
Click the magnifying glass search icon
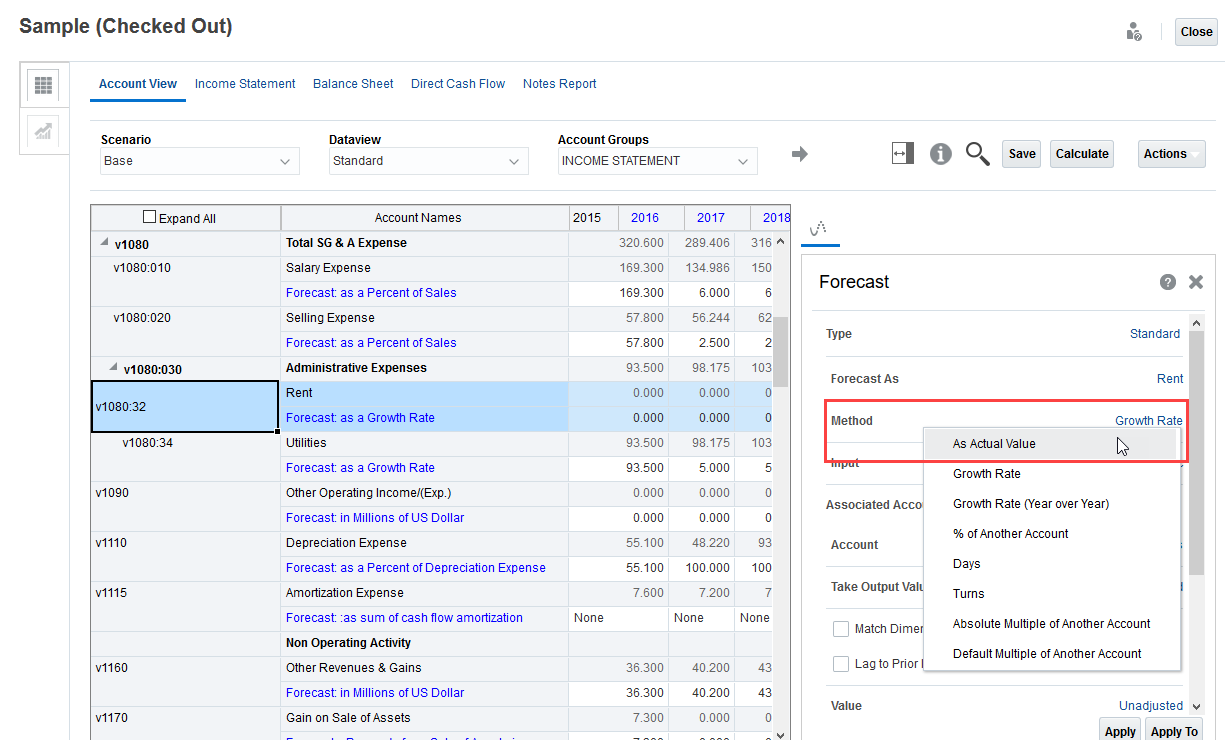(x=977, y=154)
